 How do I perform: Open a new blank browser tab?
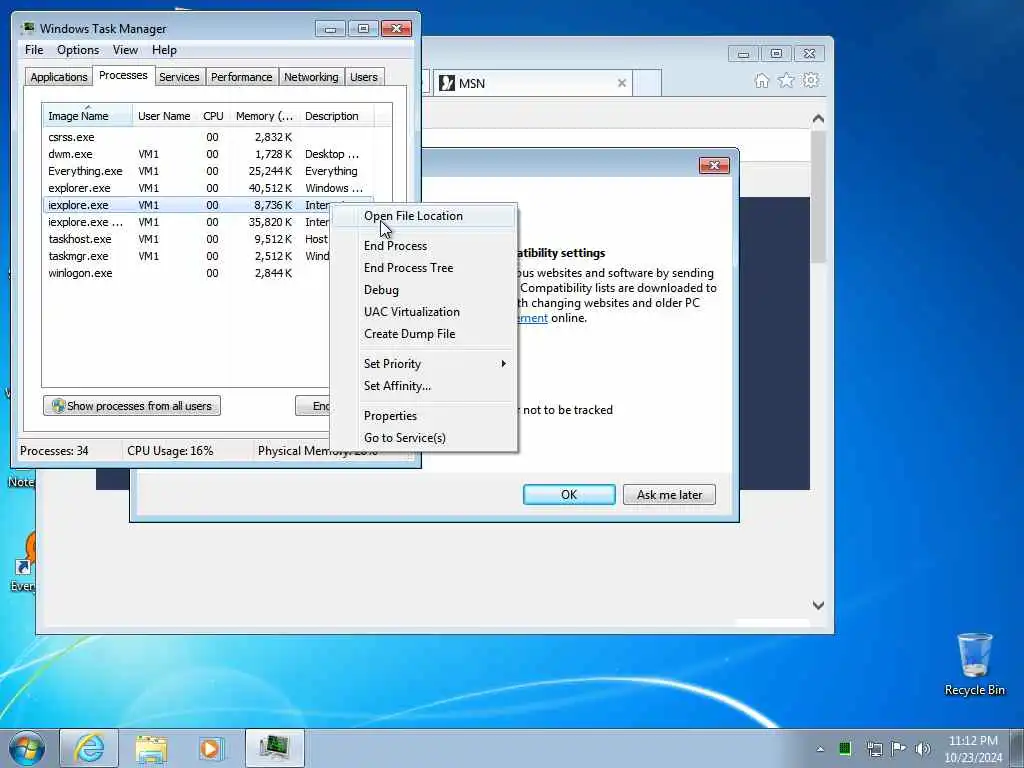(647, 83)
